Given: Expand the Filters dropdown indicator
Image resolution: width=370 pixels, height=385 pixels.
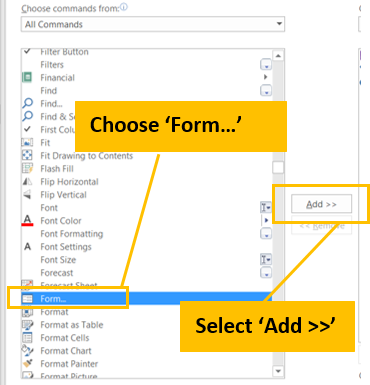Looking at the screenshot, I should coord(266,65).
